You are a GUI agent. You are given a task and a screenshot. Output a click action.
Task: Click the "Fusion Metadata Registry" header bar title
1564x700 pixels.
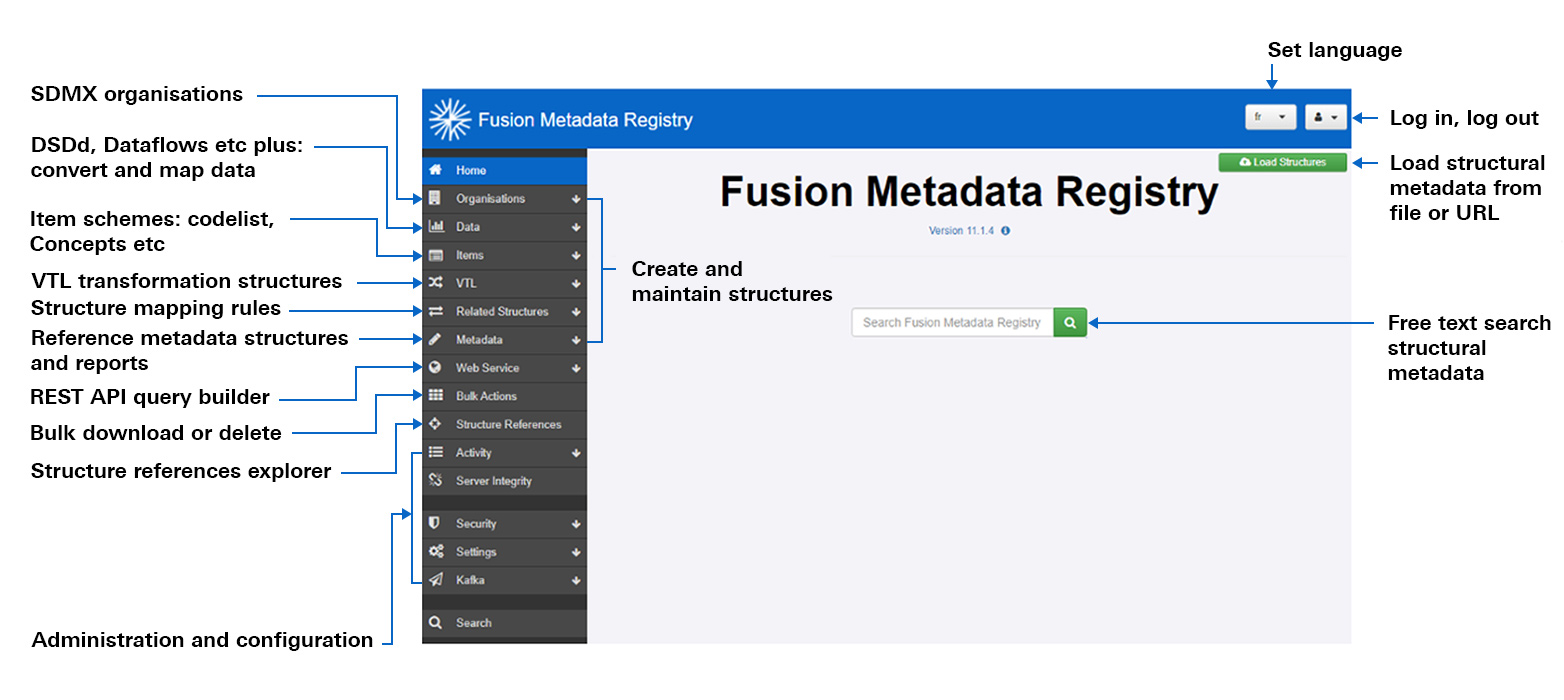(585, 120)
